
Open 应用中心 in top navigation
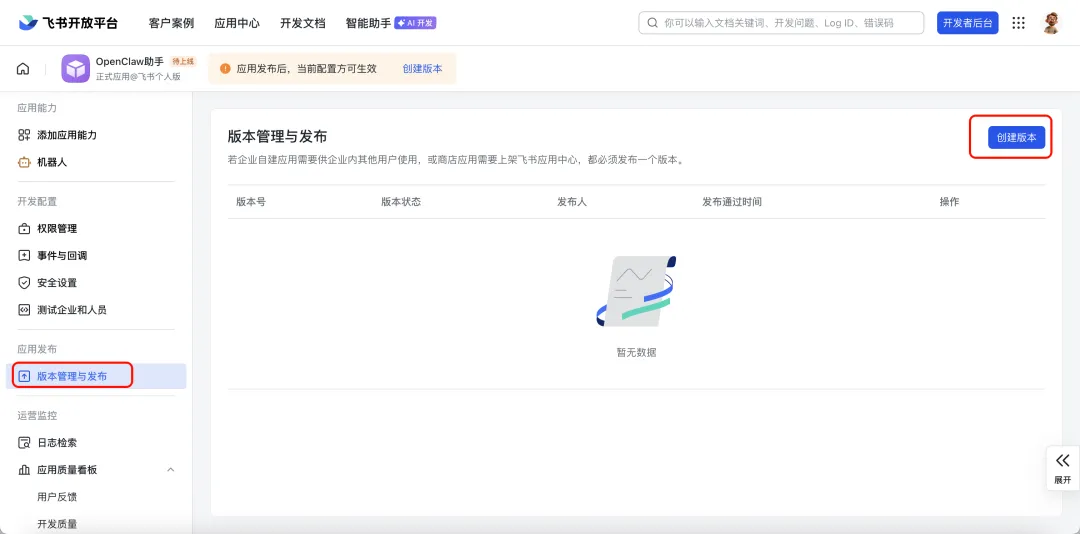pos(237,23)
